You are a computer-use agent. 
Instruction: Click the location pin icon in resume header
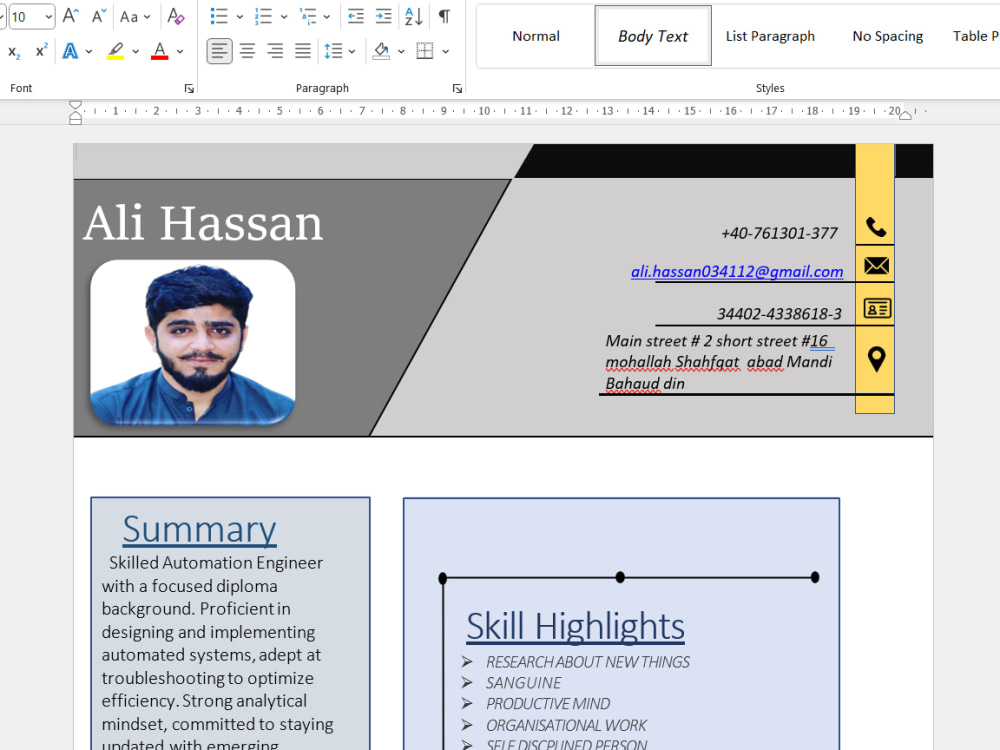tap(875, 356)
